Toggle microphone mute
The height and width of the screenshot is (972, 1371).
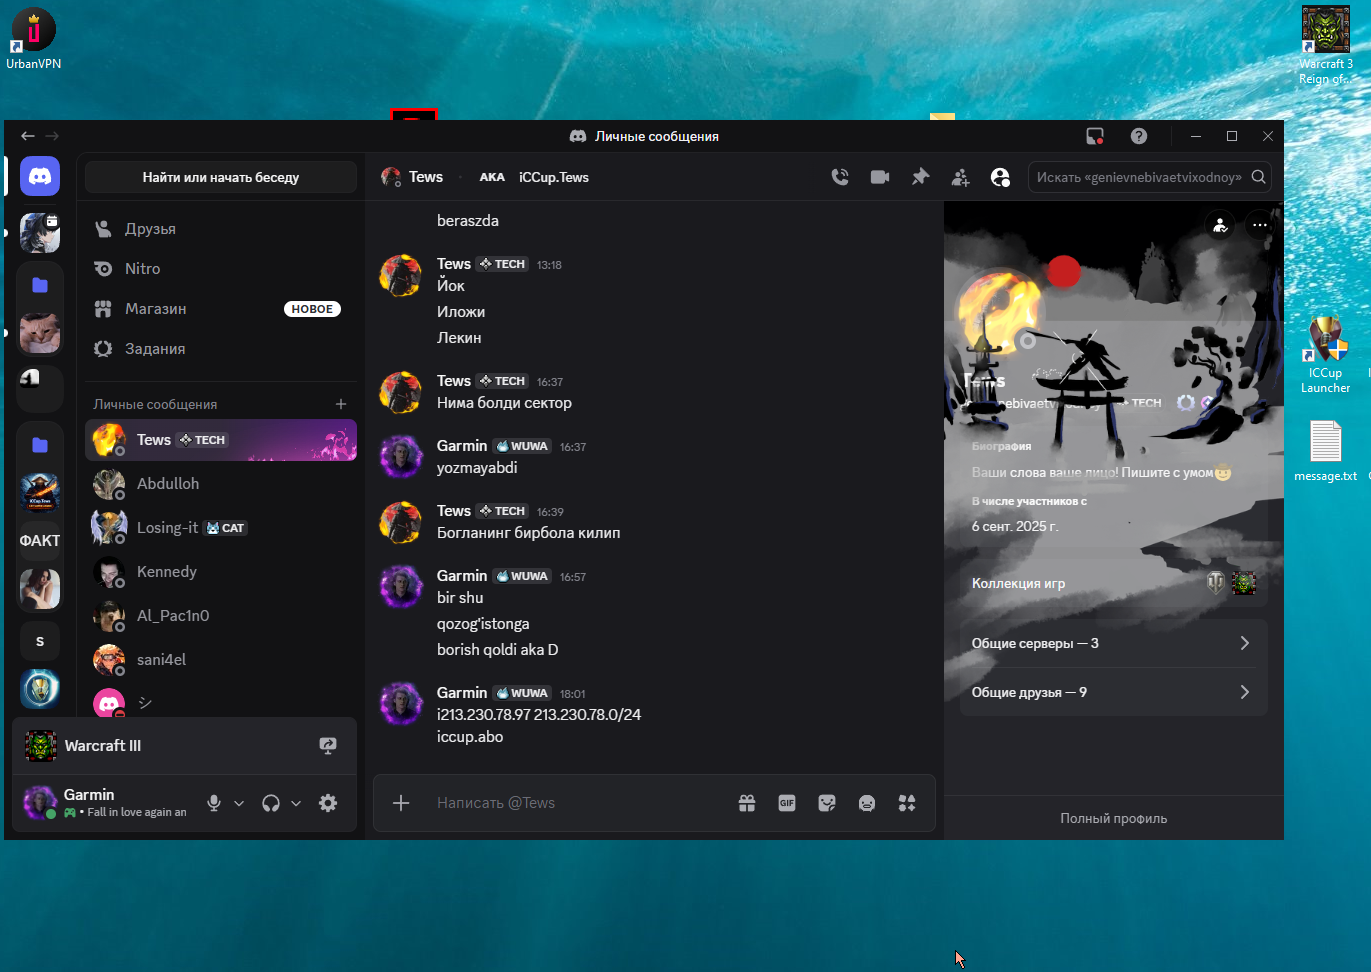click(214, 803)
